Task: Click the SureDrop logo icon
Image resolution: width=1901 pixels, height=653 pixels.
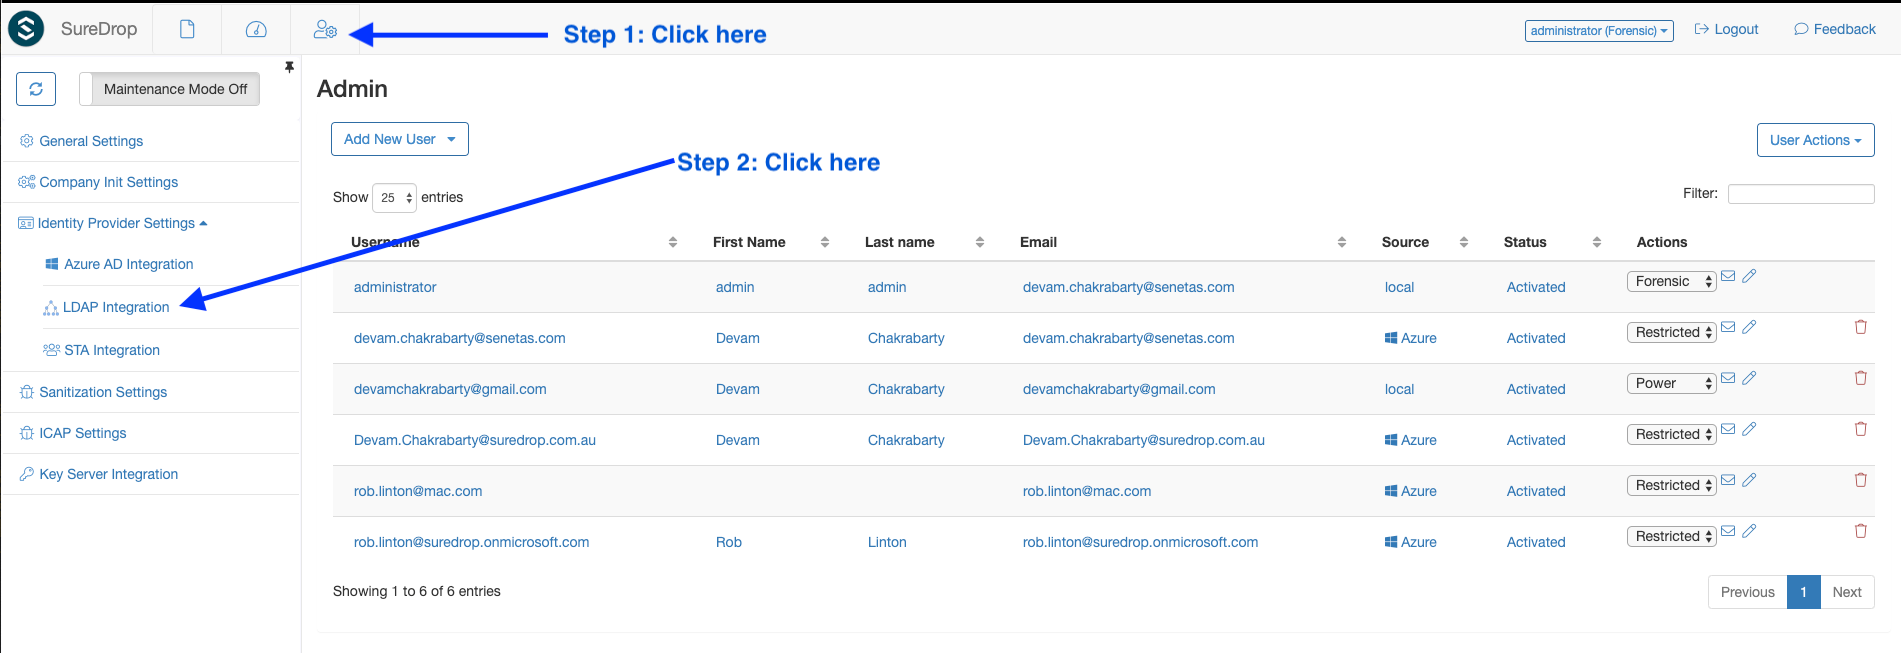Action: click(x=26, y=29)
